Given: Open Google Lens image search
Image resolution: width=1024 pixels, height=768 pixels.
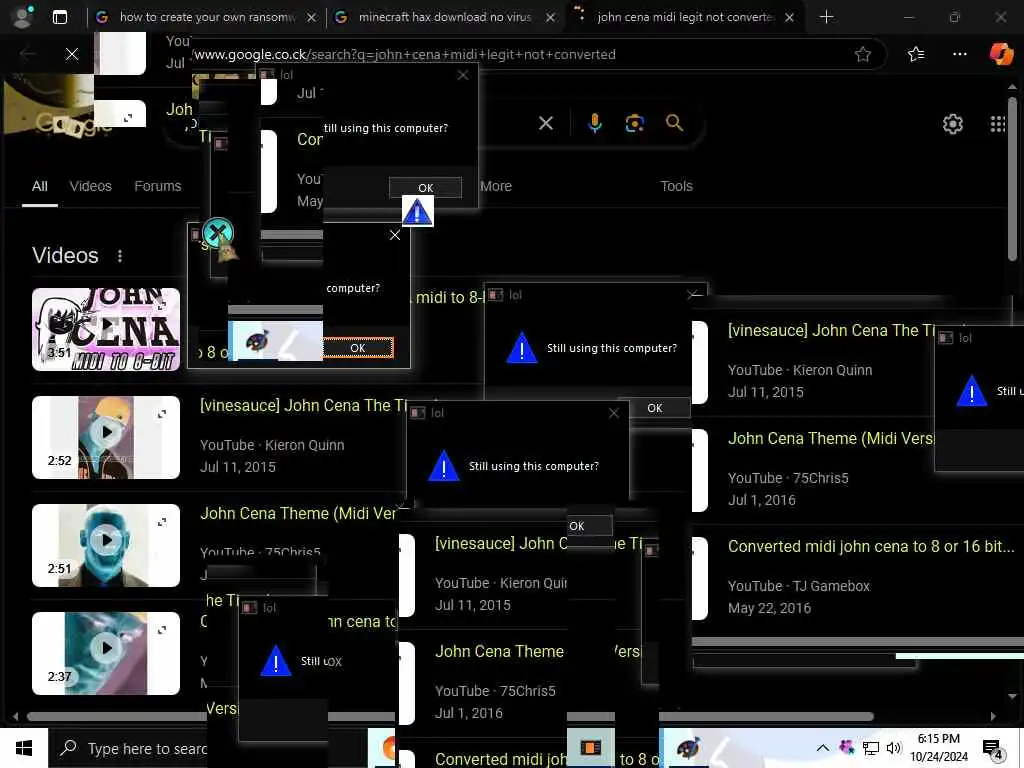Looking at the screenshot, I should click(x=634, y=123).
